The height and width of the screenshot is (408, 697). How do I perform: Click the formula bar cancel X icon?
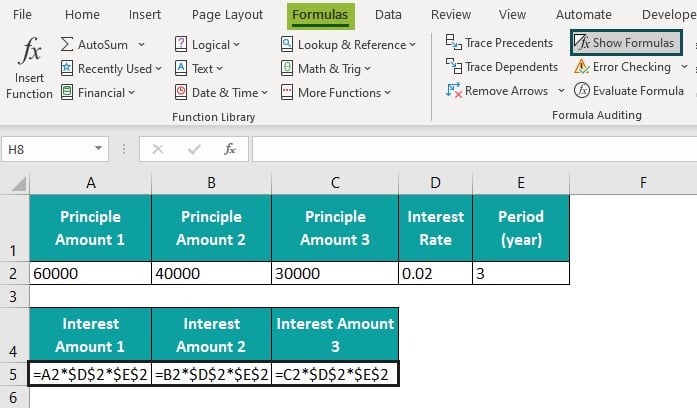158,149
